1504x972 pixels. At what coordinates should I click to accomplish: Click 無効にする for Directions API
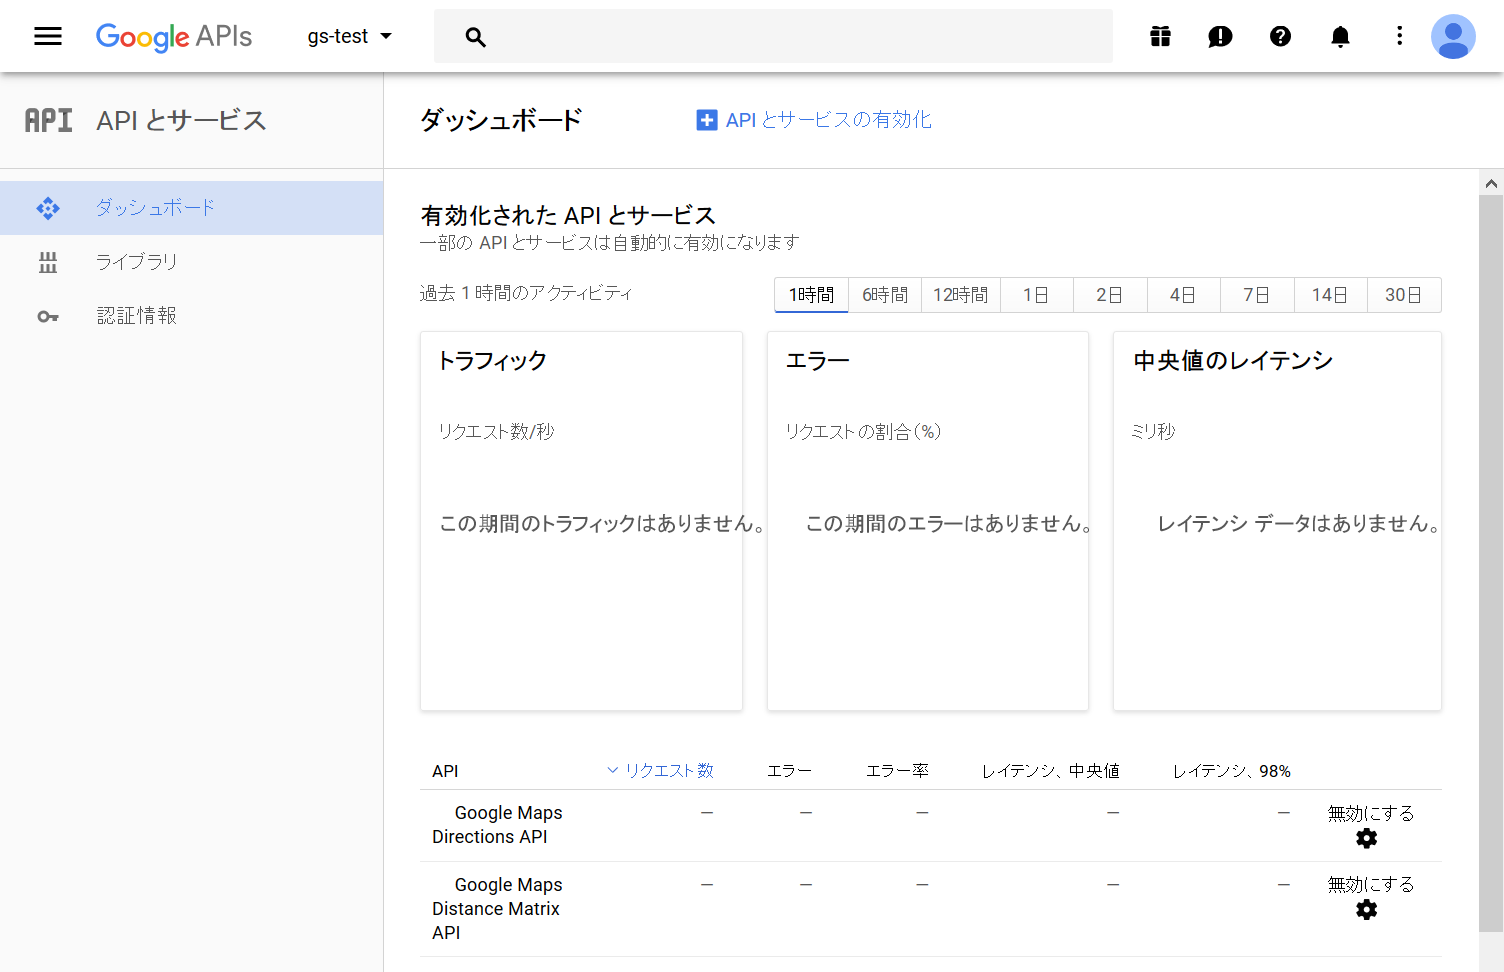[x=1370, y=813]
